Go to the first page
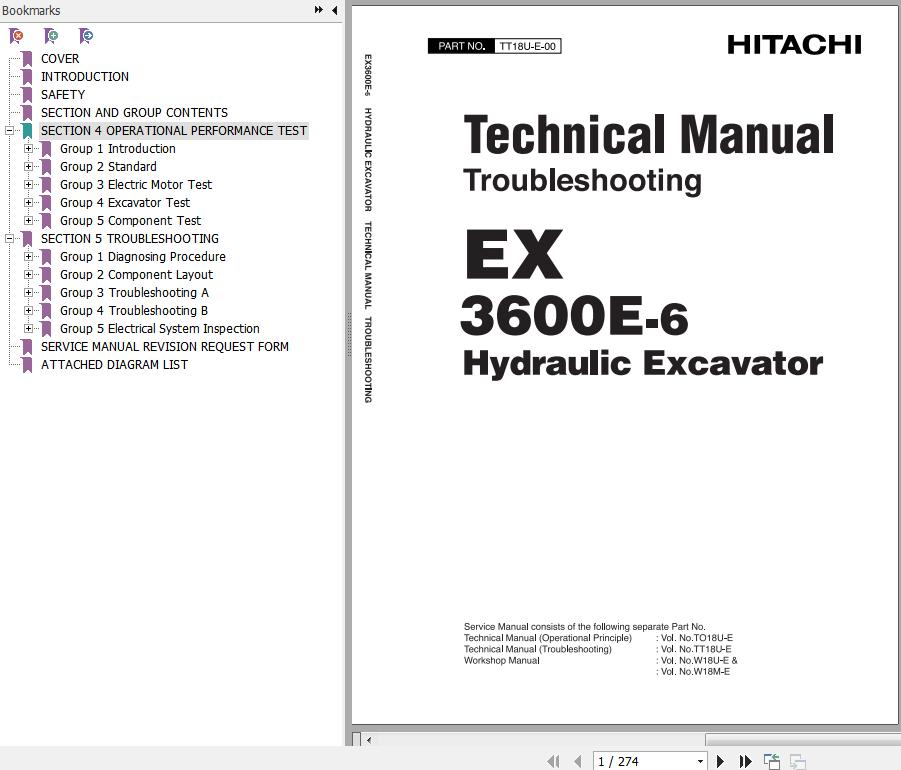Screen dimensions: 901x770 553,761
